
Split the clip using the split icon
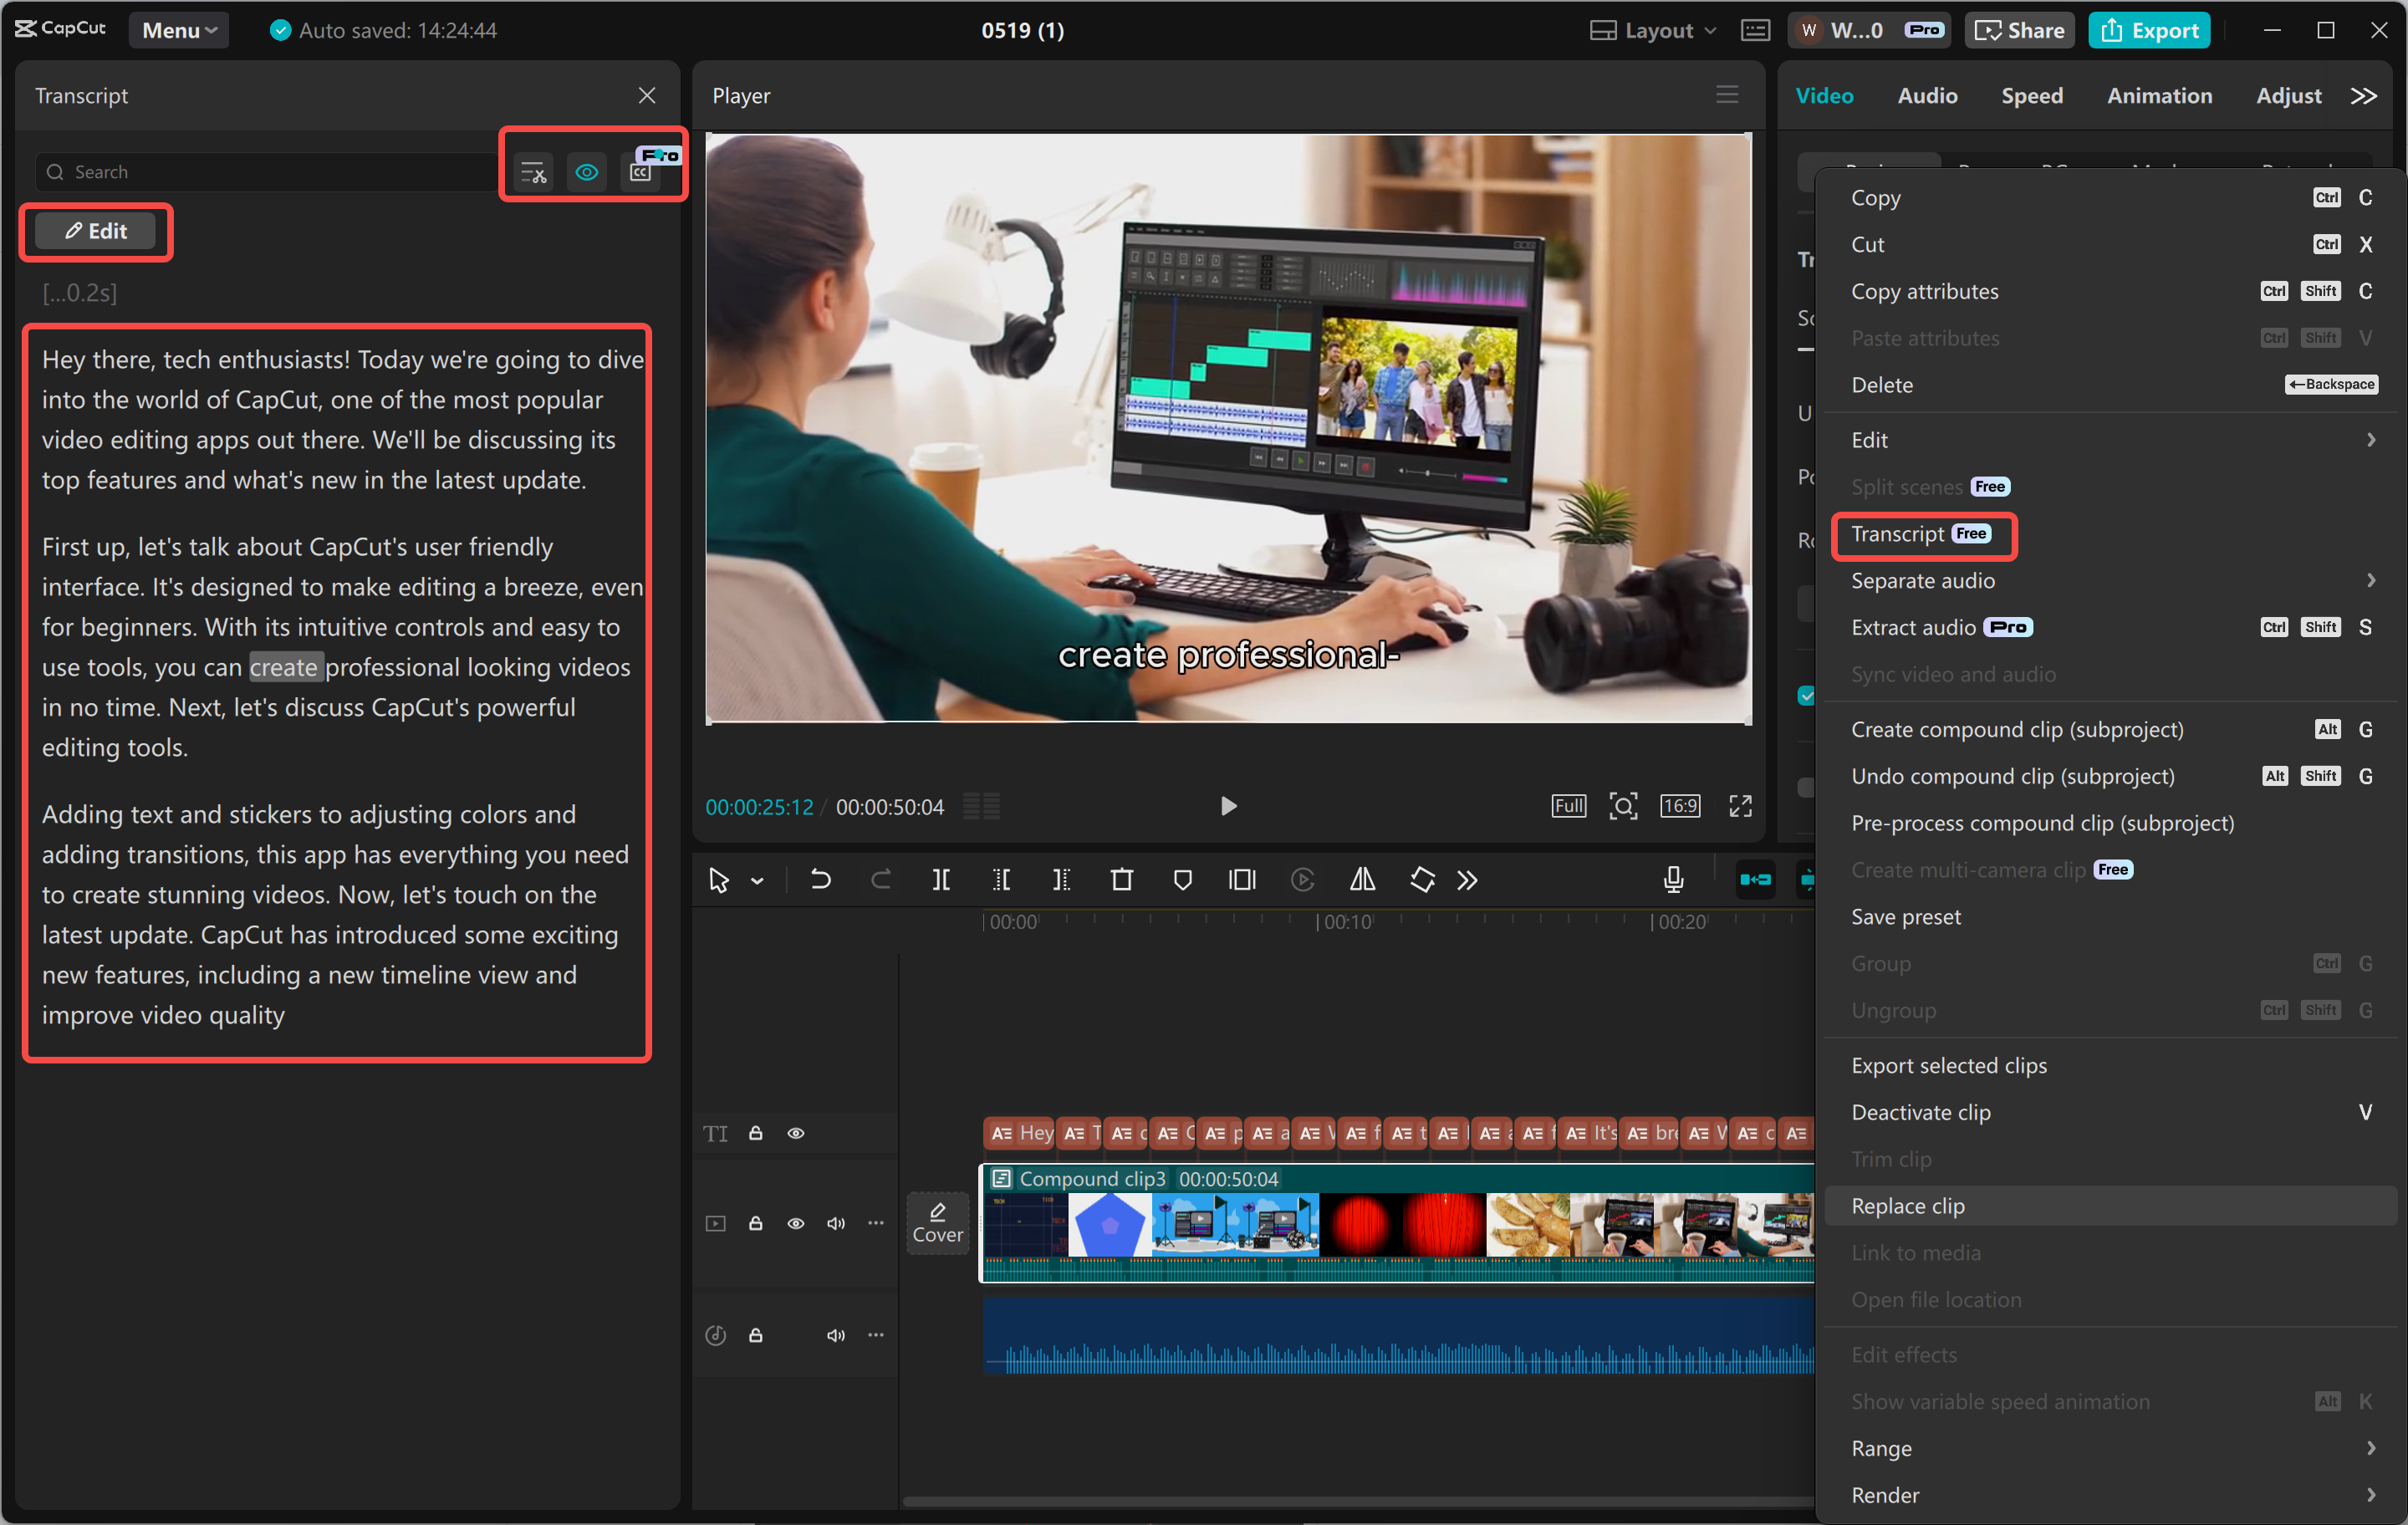(x=941, y=880)
